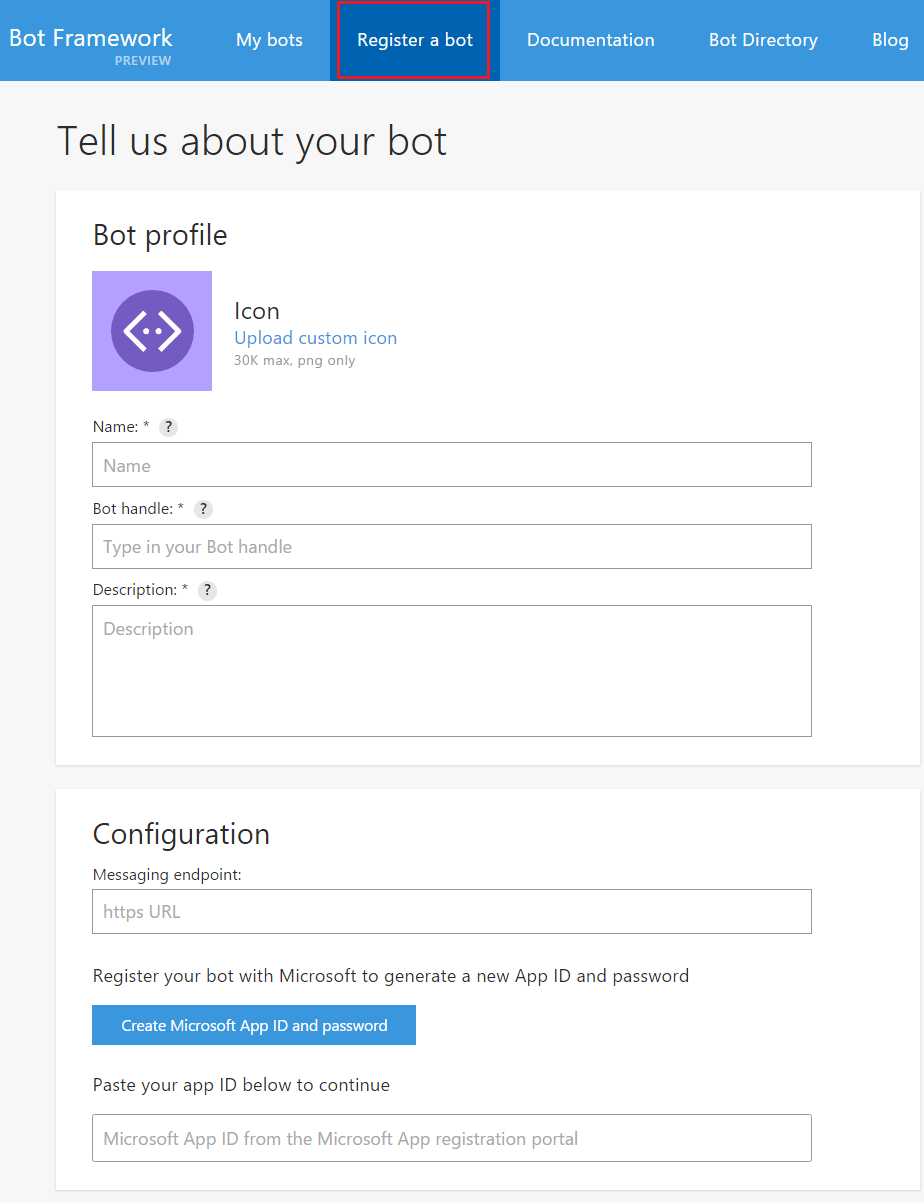Open Bot Directory in navigation bar
The image size is (924, 1203).
click(763, 40)
